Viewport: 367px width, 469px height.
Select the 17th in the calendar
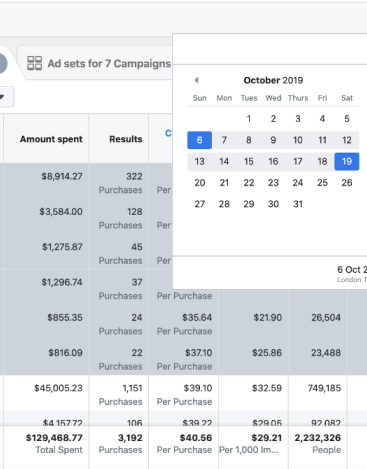[x=298, y=161]
